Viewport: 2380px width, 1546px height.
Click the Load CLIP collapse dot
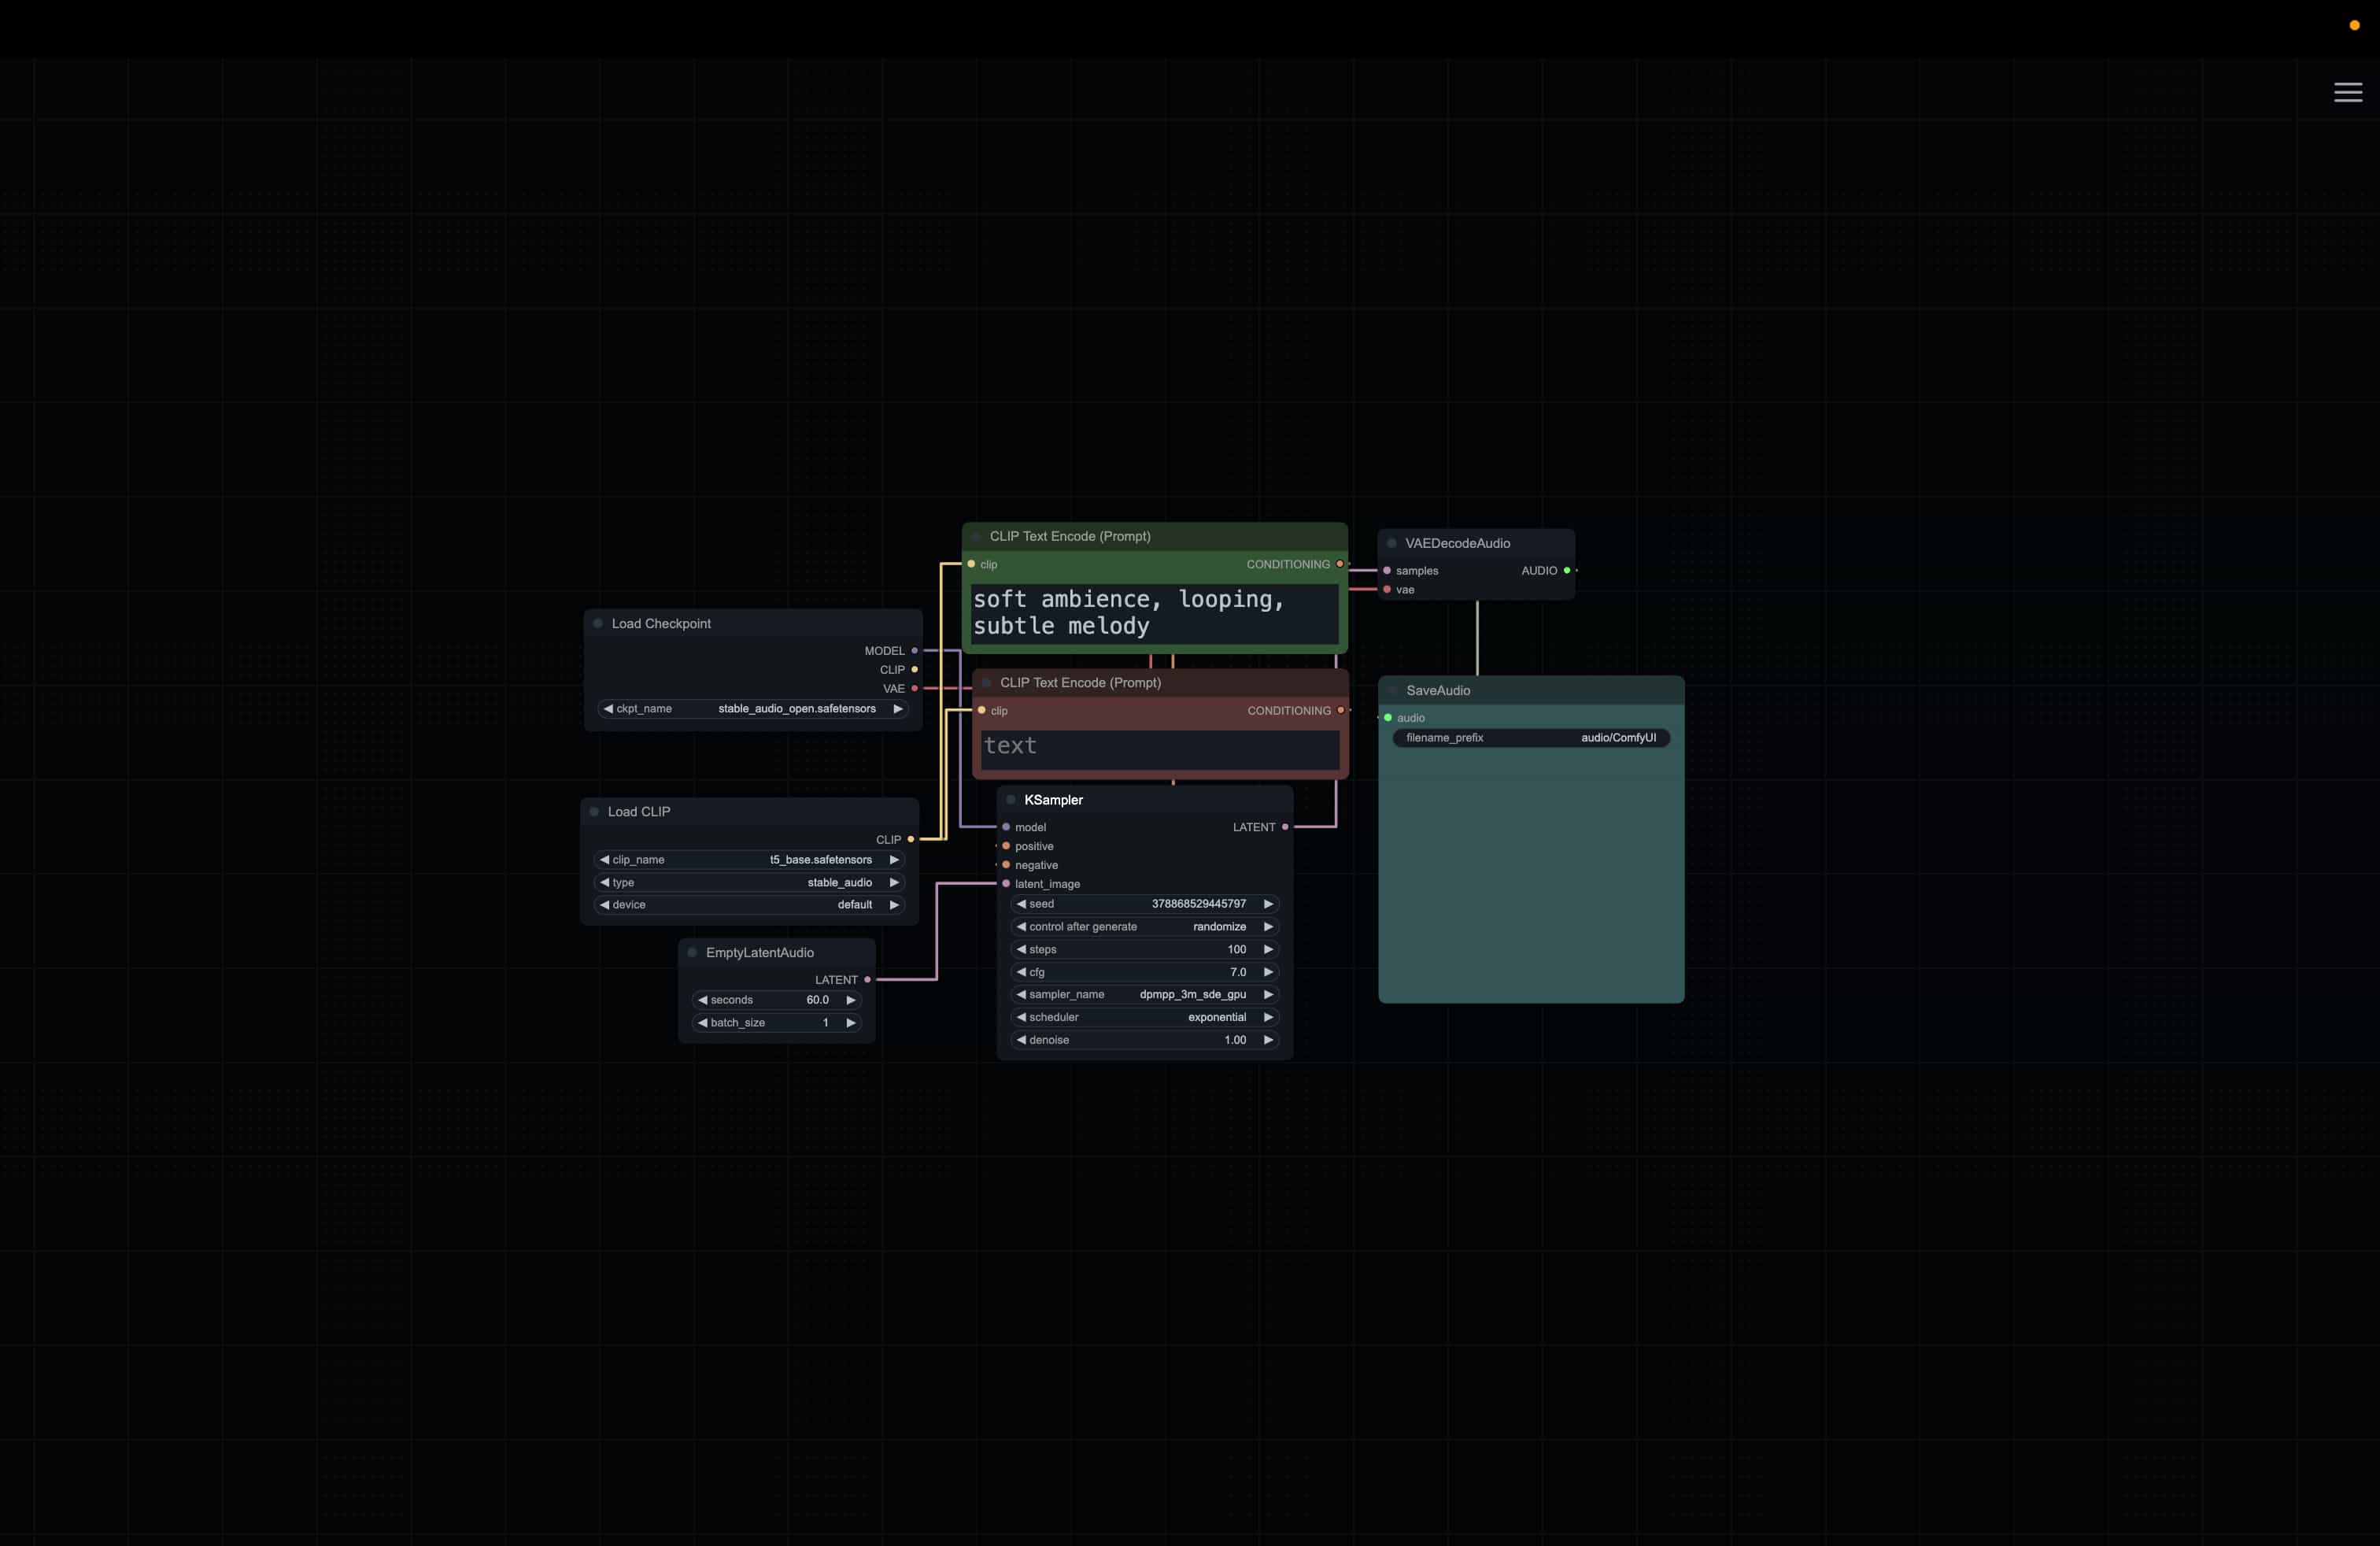594,811
